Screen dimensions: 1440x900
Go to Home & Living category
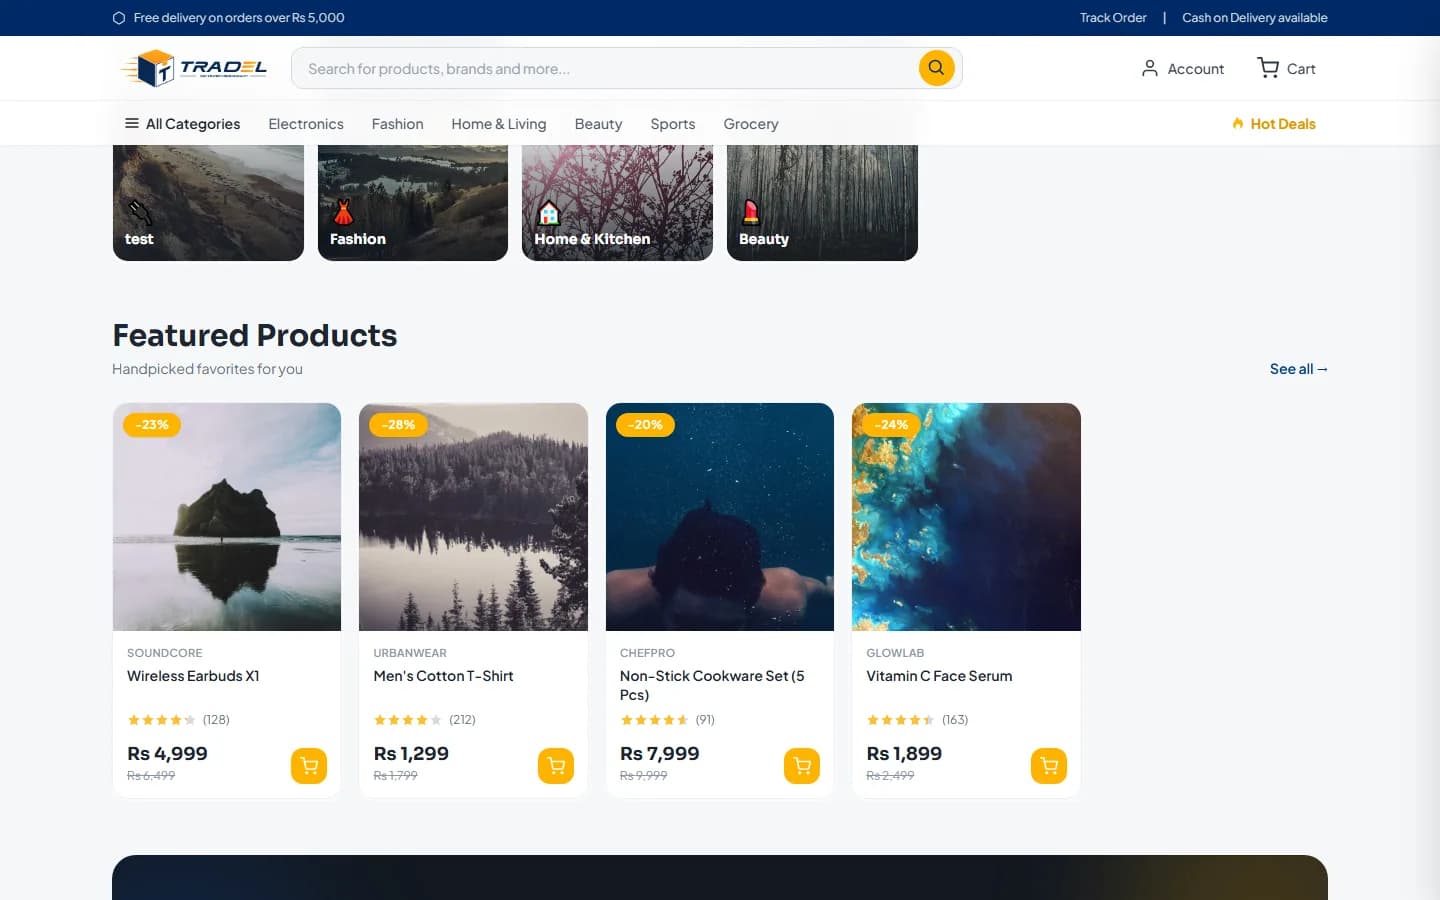(499, 124)
